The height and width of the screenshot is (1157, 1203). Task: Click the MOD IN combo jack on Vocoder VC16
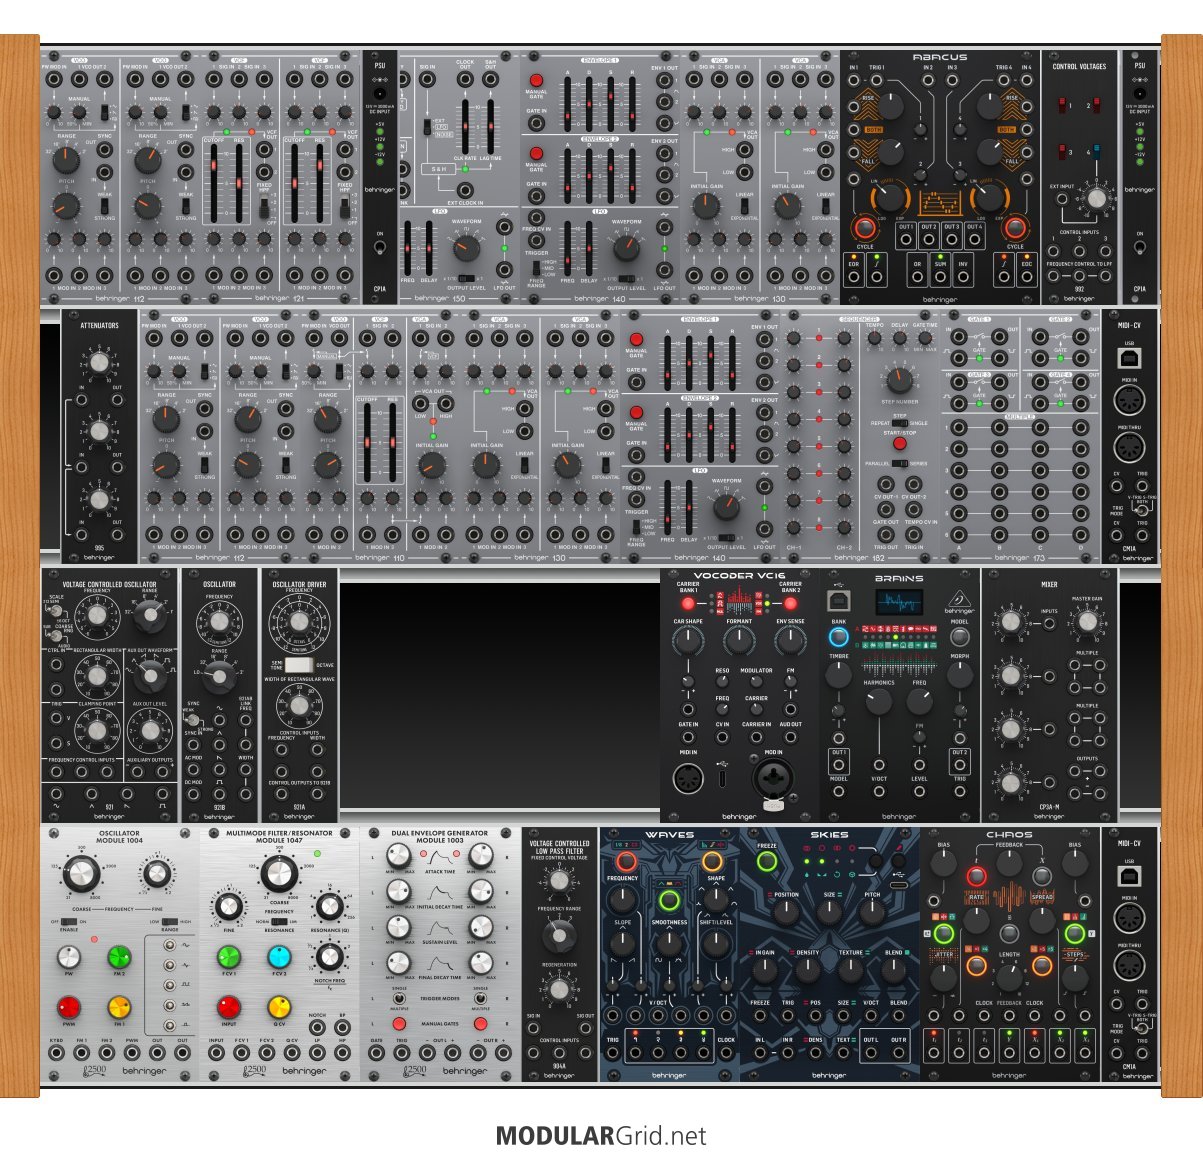pos(773,778)
